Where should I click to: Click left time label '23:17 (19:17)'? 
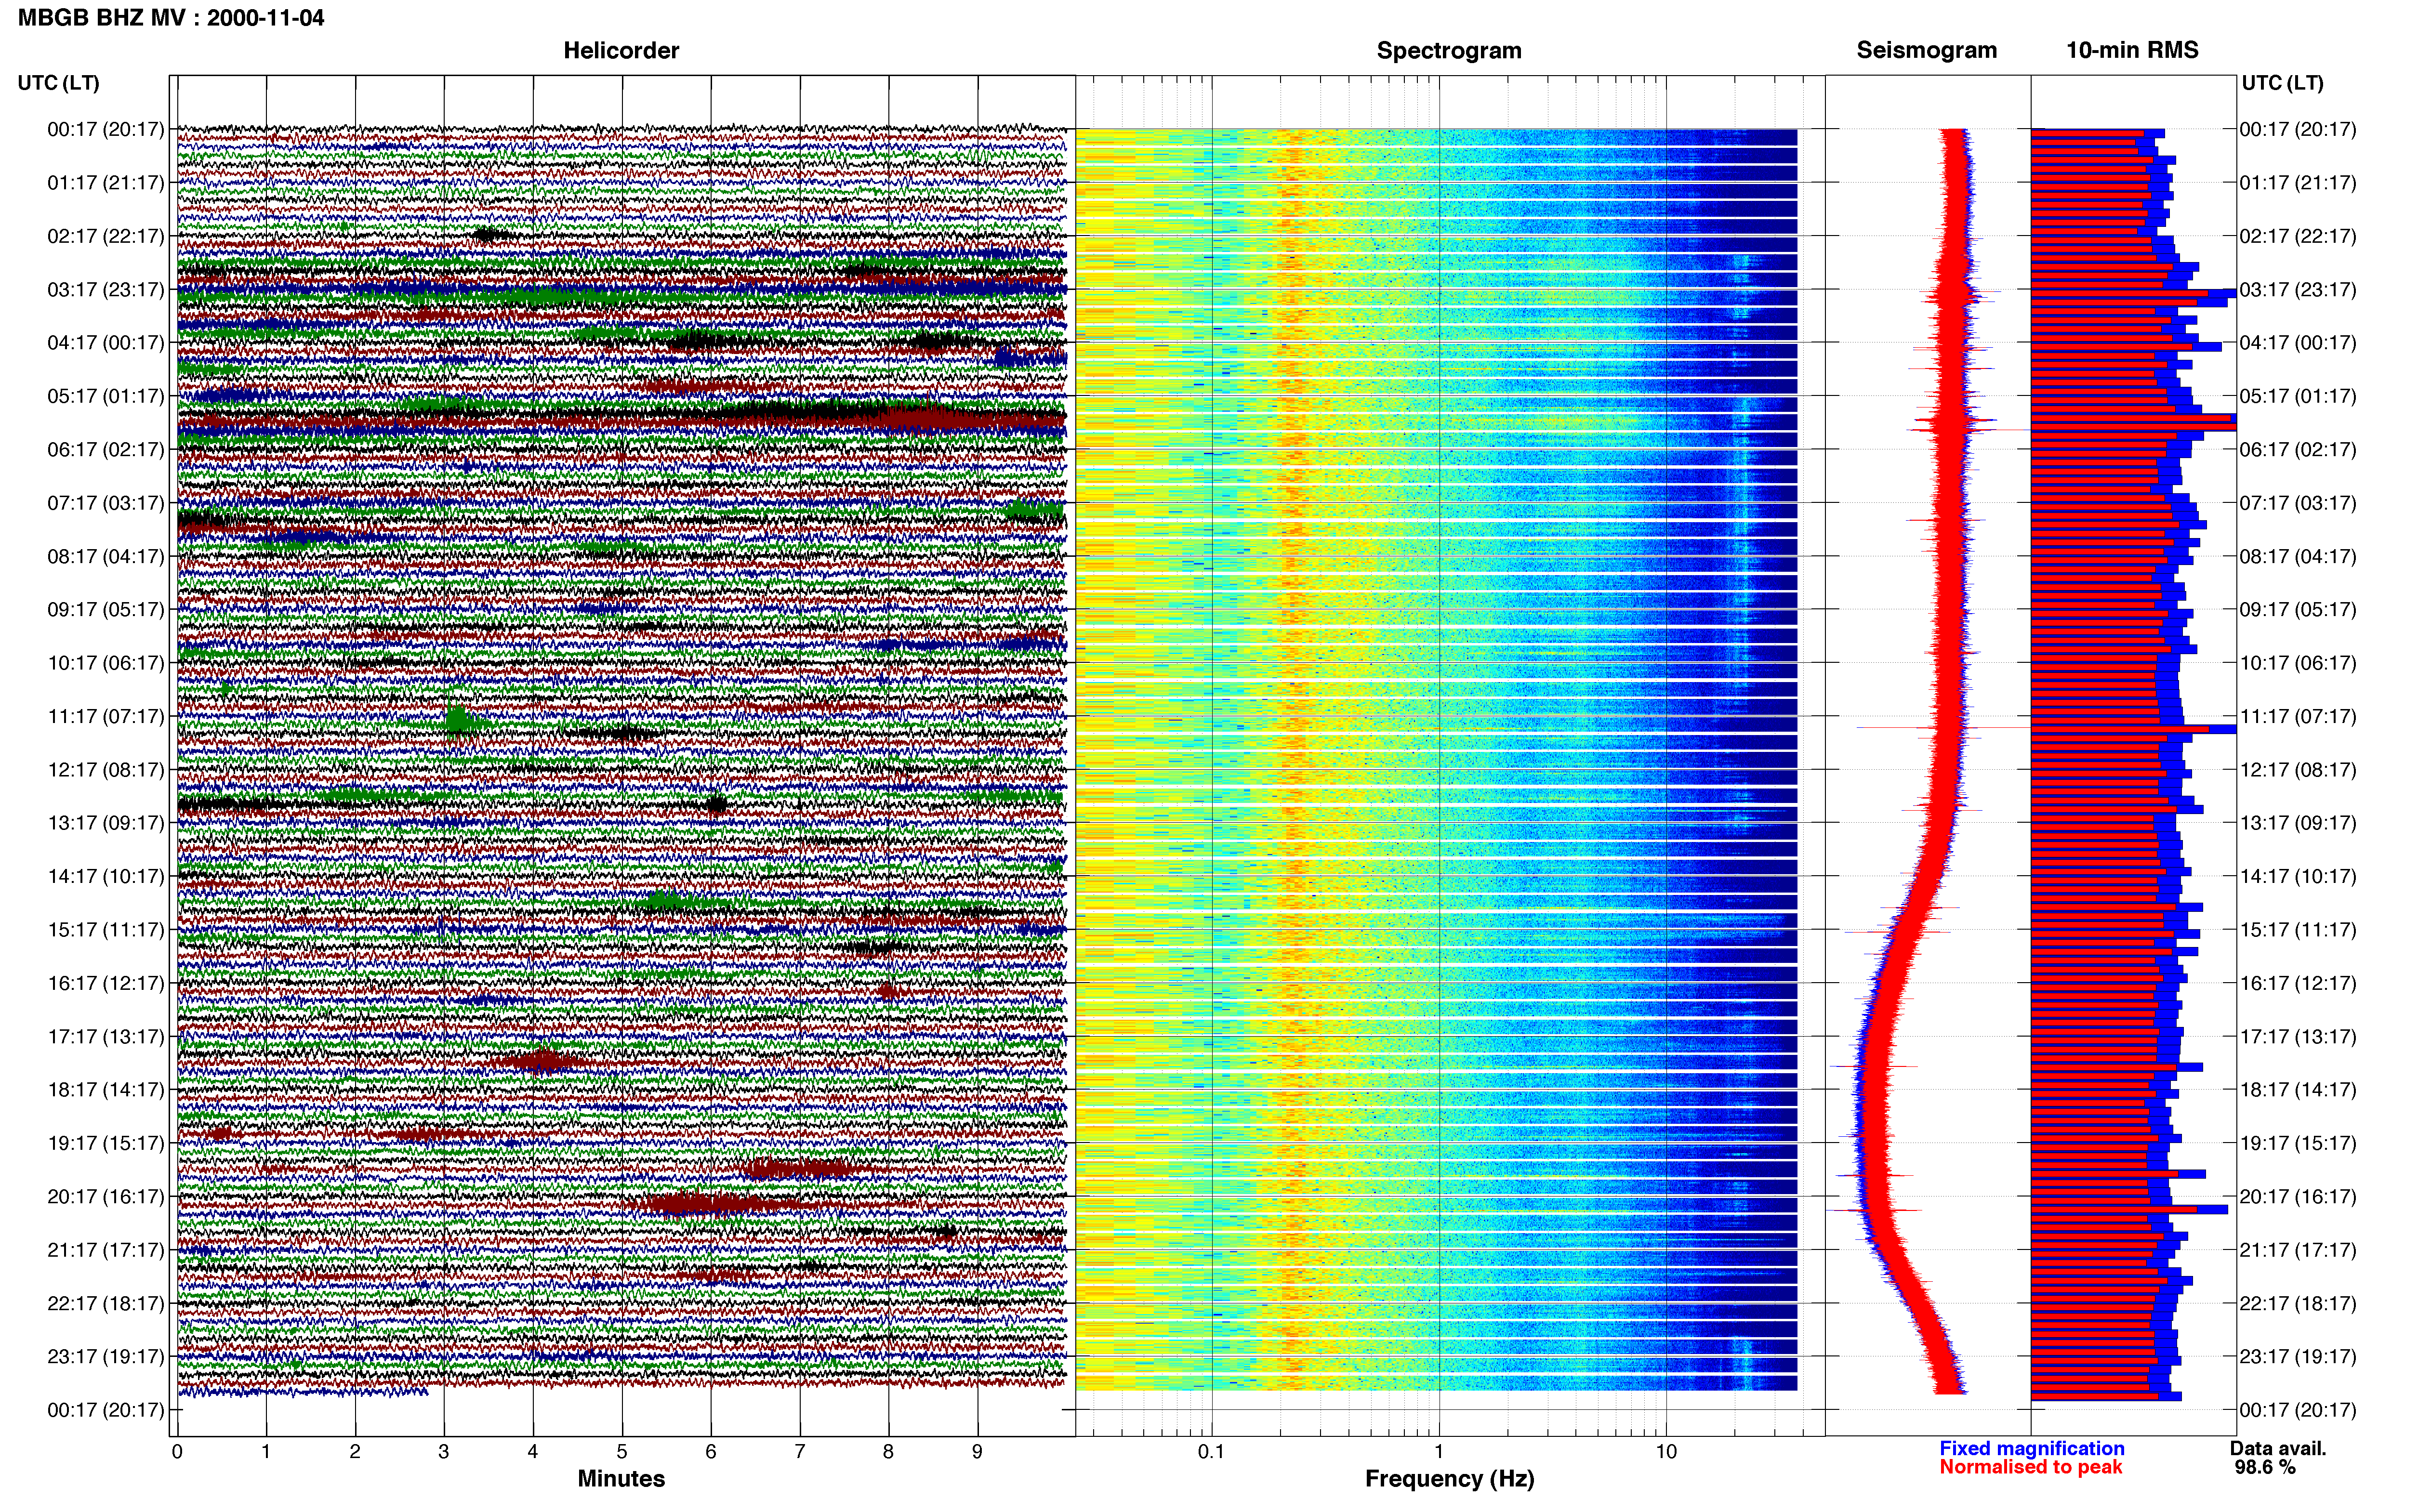pyautogui.click(x=106, y=1356)
